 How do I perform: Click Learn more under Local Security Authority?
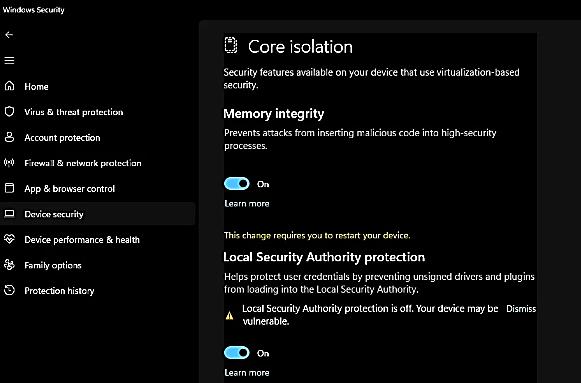click(247, 373)
